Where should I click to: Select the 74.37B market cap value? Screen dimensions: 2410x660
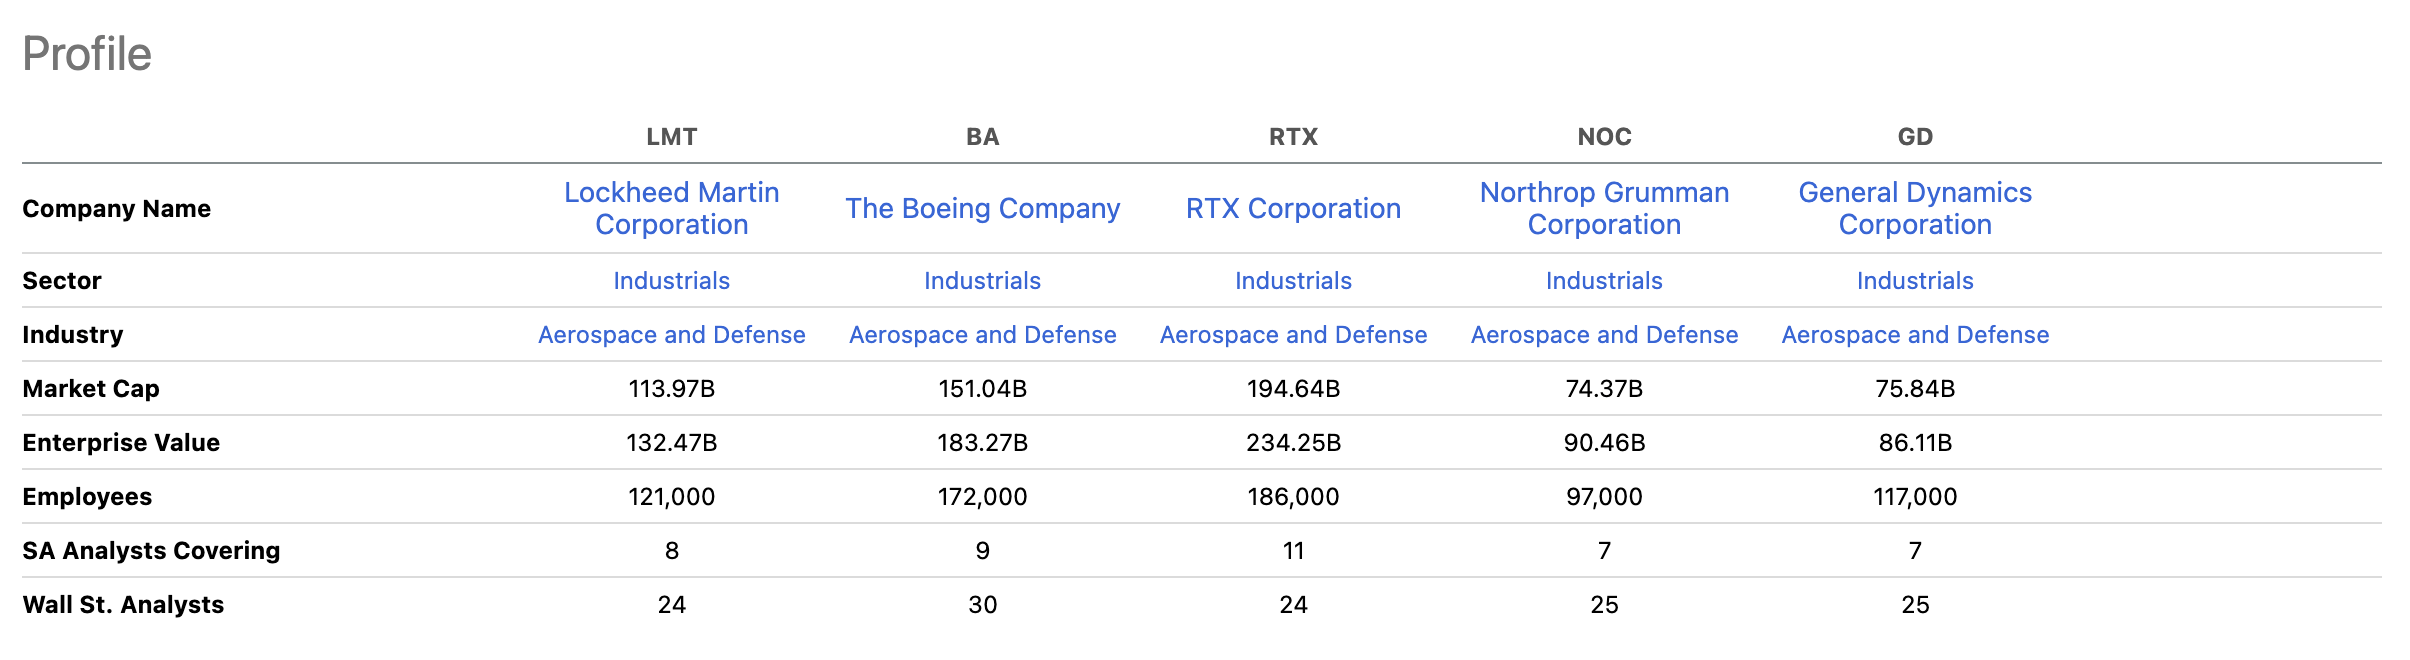pyautogui.click(x=1605, y=389)
